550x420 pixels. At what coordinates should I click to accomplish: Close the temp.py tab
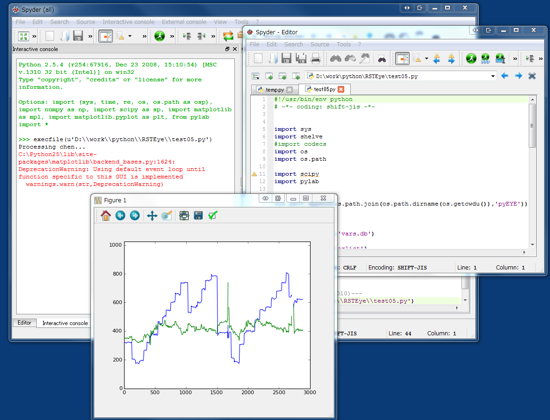point(289,89)
